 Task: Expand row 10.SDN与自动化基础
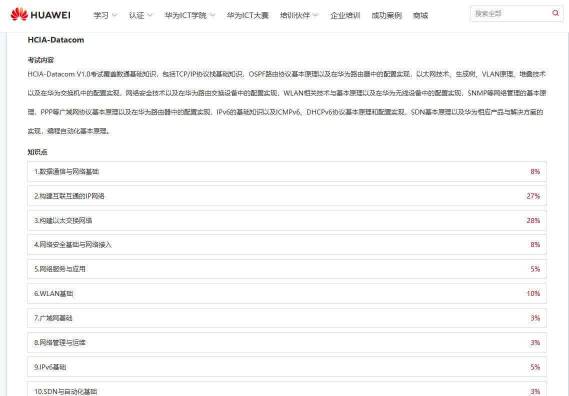pos(287,389)
